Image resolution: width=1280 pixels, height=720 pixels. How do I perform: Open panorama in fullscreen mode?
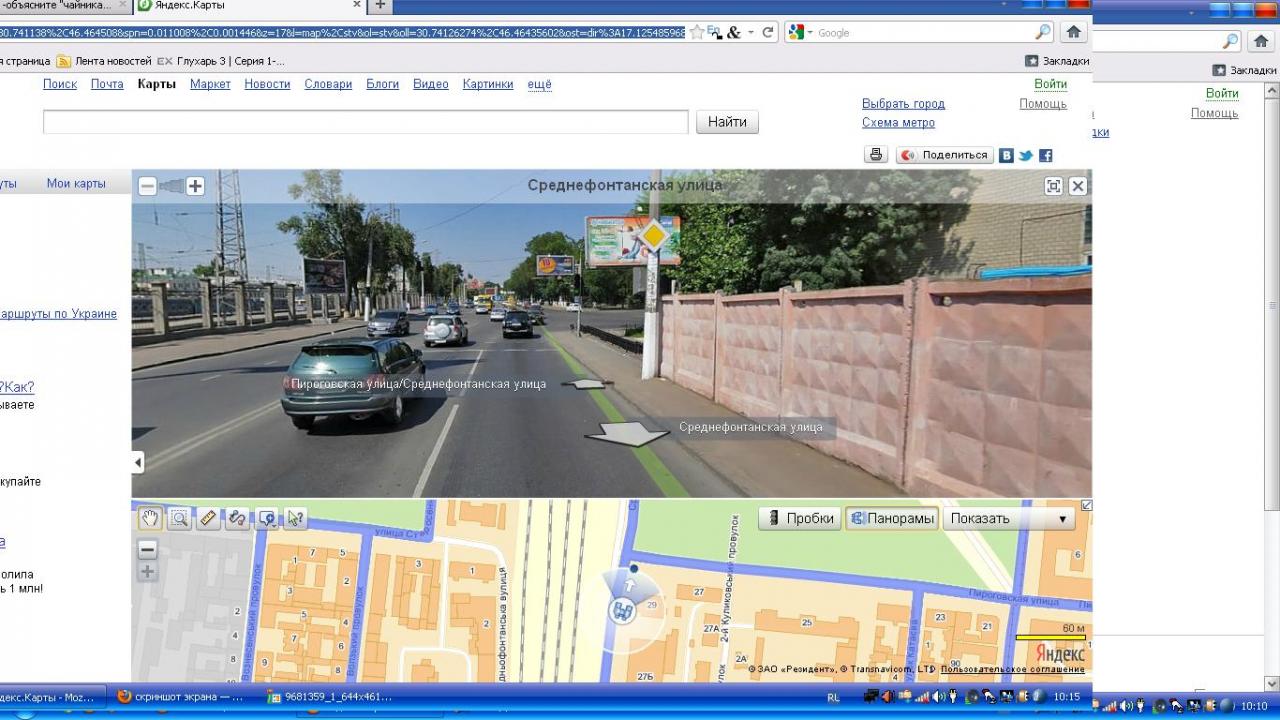click(1053, 186)
